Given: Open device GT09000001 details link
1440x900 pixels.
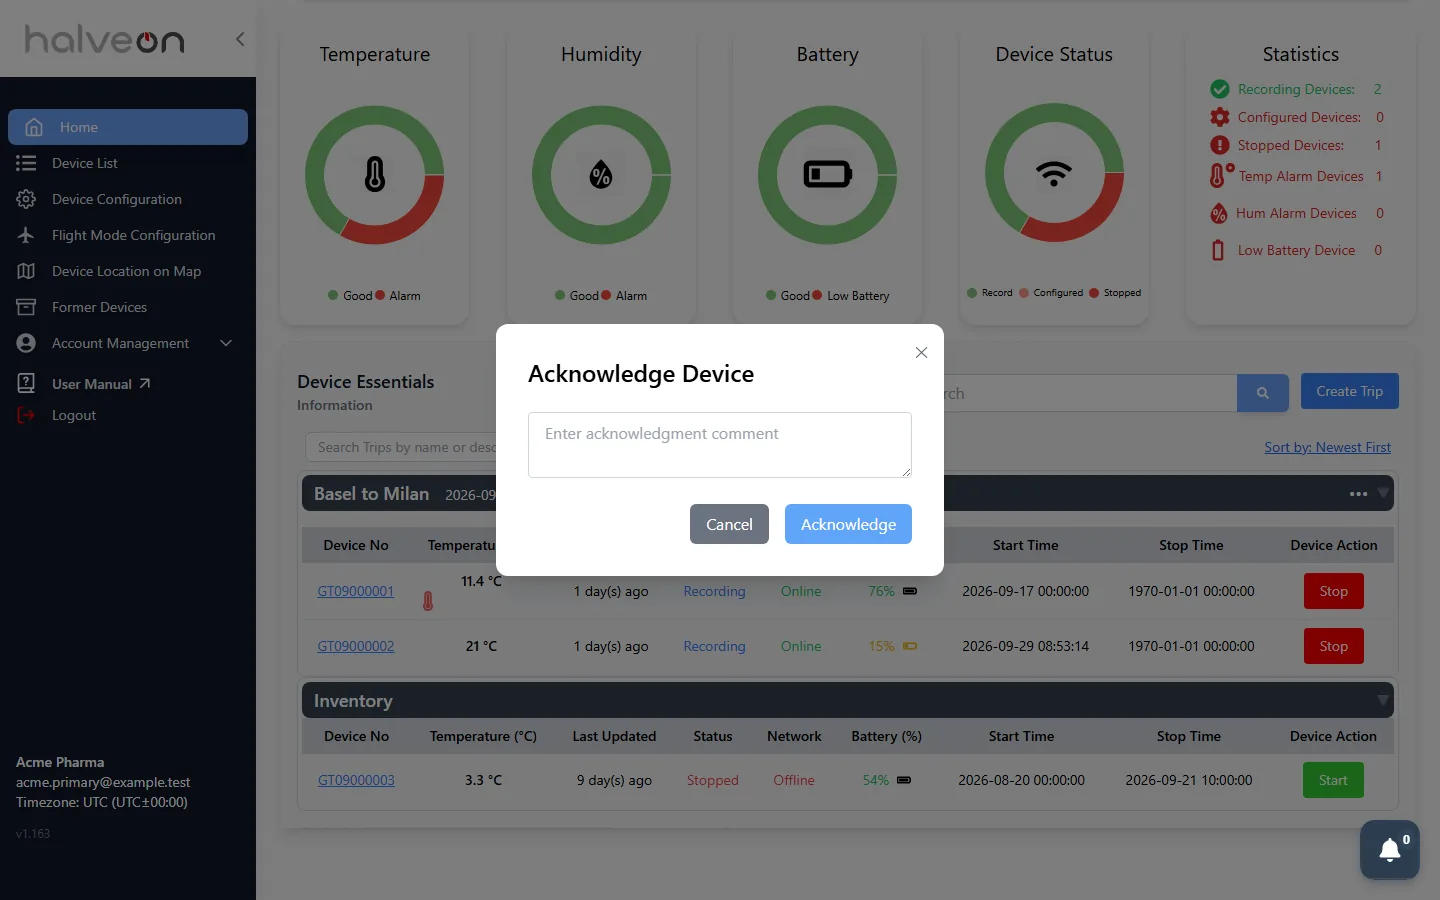Looking at the screenshot, I should pyautogui.click(x=356, y=591).
